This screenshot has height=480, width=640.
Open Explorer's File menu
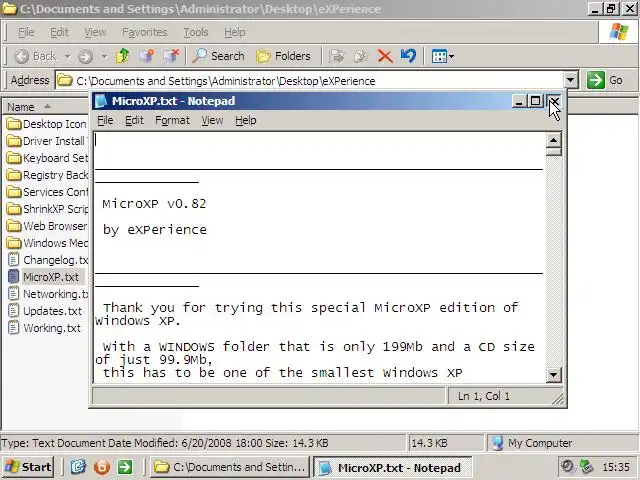[x=26, y=32]
